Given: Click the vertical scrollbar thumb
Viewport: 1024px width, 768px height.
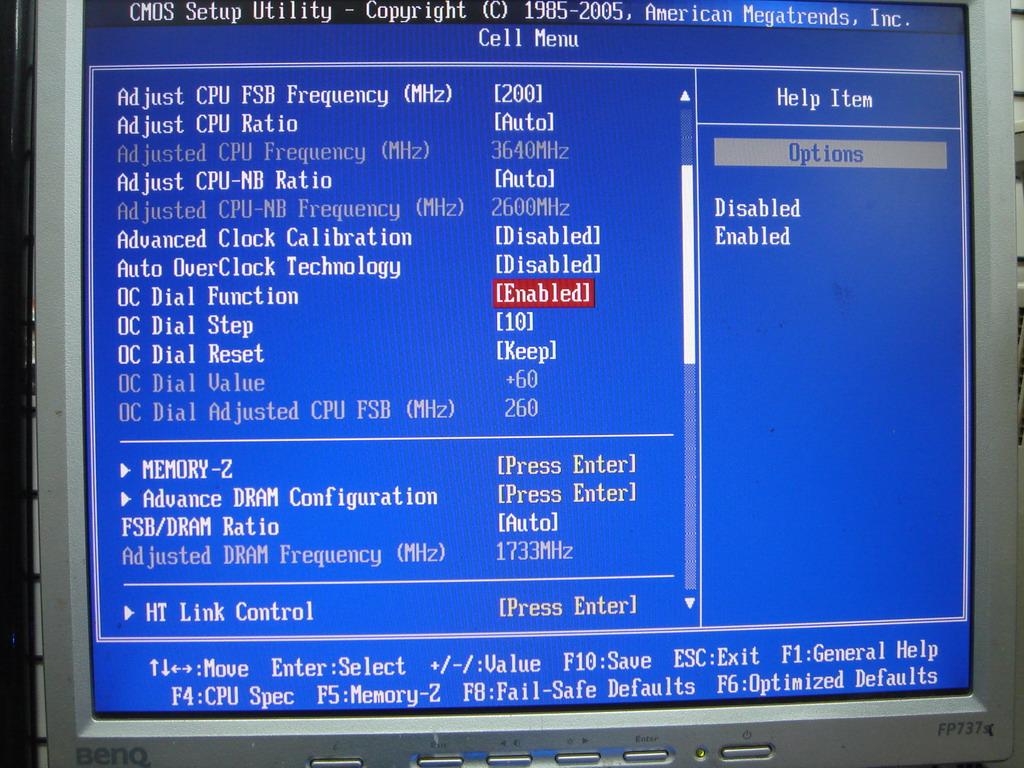Looking at the screenshot, I should [688, 264].
